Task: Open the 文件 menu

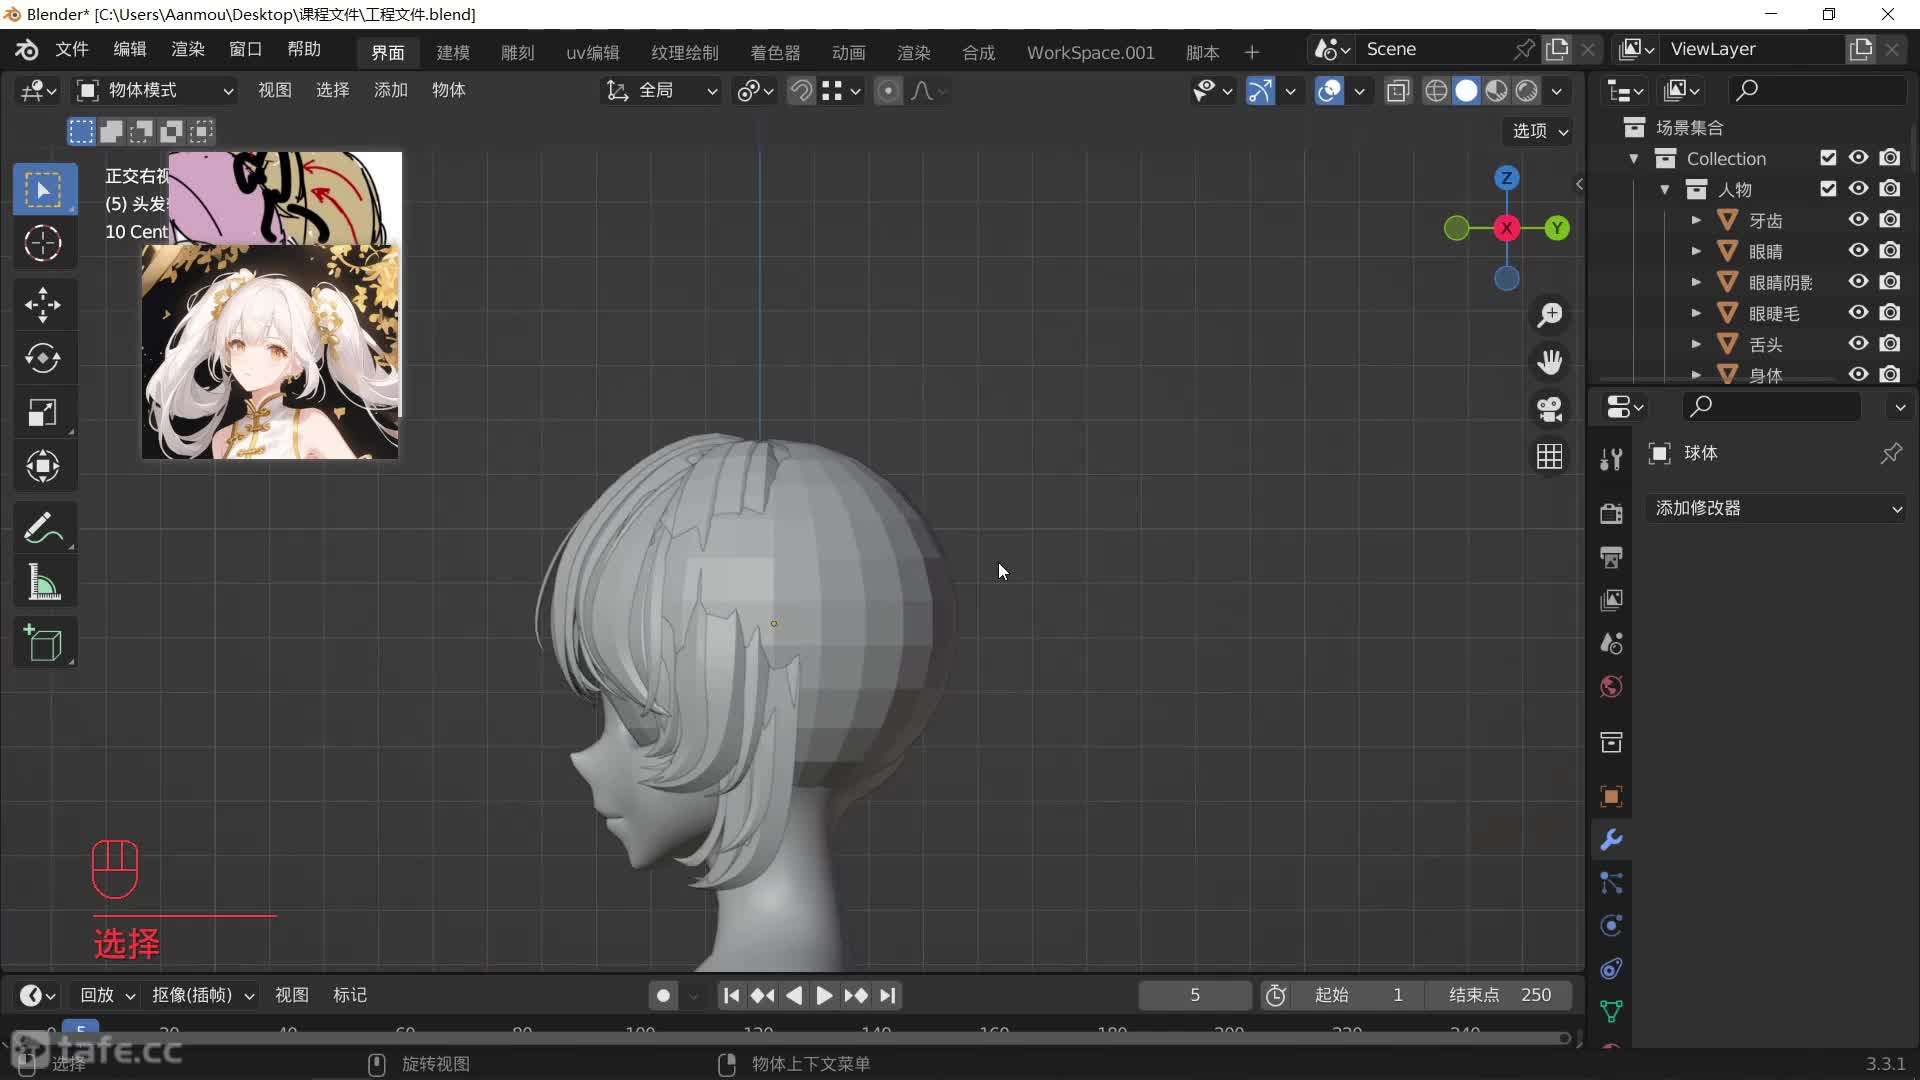Action: (x=72, y=50)
